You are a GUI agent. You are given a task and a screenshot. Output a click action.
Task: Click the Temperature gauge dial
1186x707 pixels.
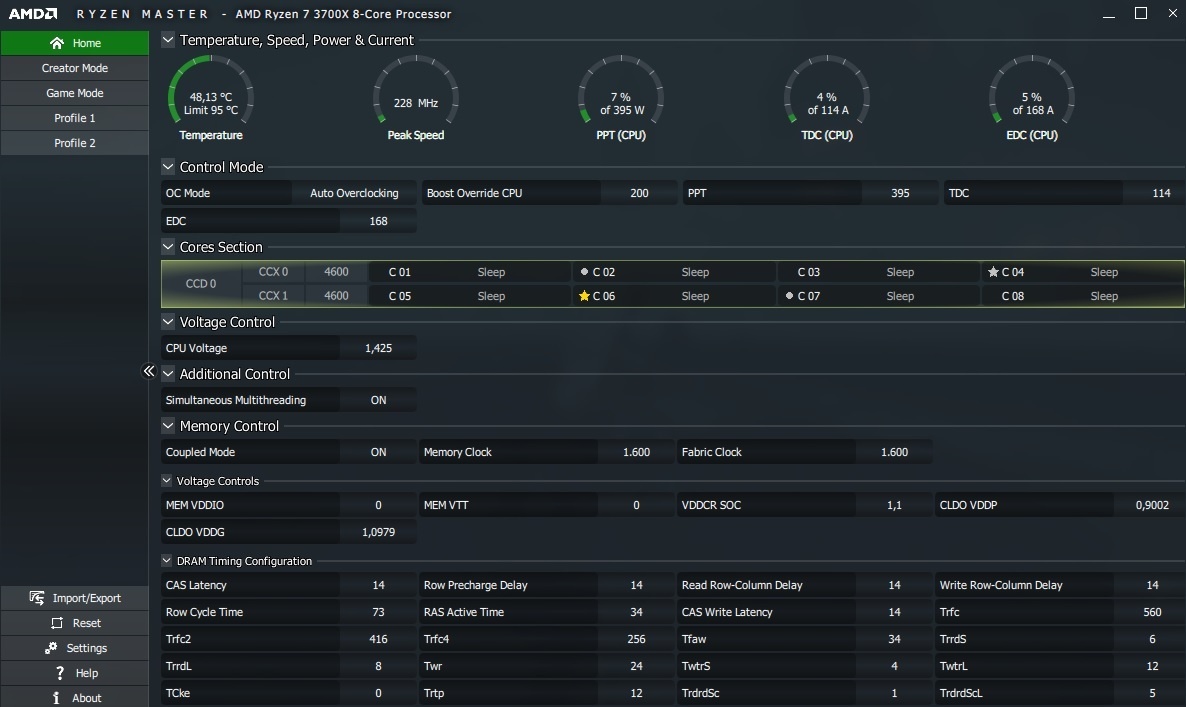click(x=210, y=91)
